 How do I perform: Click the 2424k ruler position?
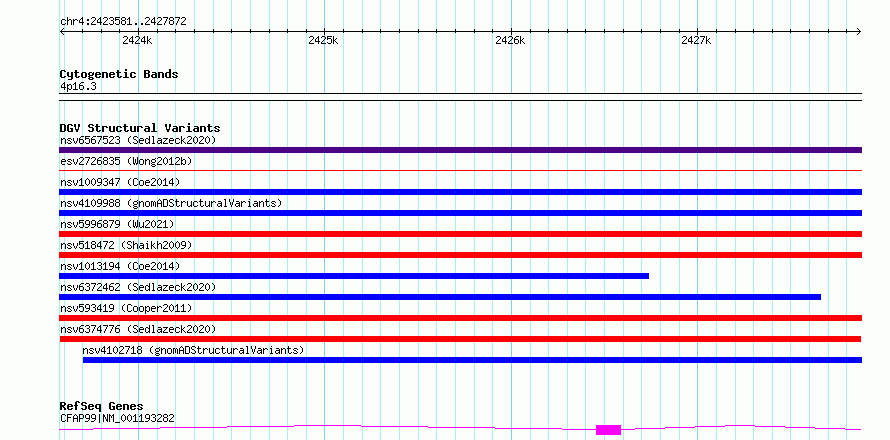click(137, 40)
